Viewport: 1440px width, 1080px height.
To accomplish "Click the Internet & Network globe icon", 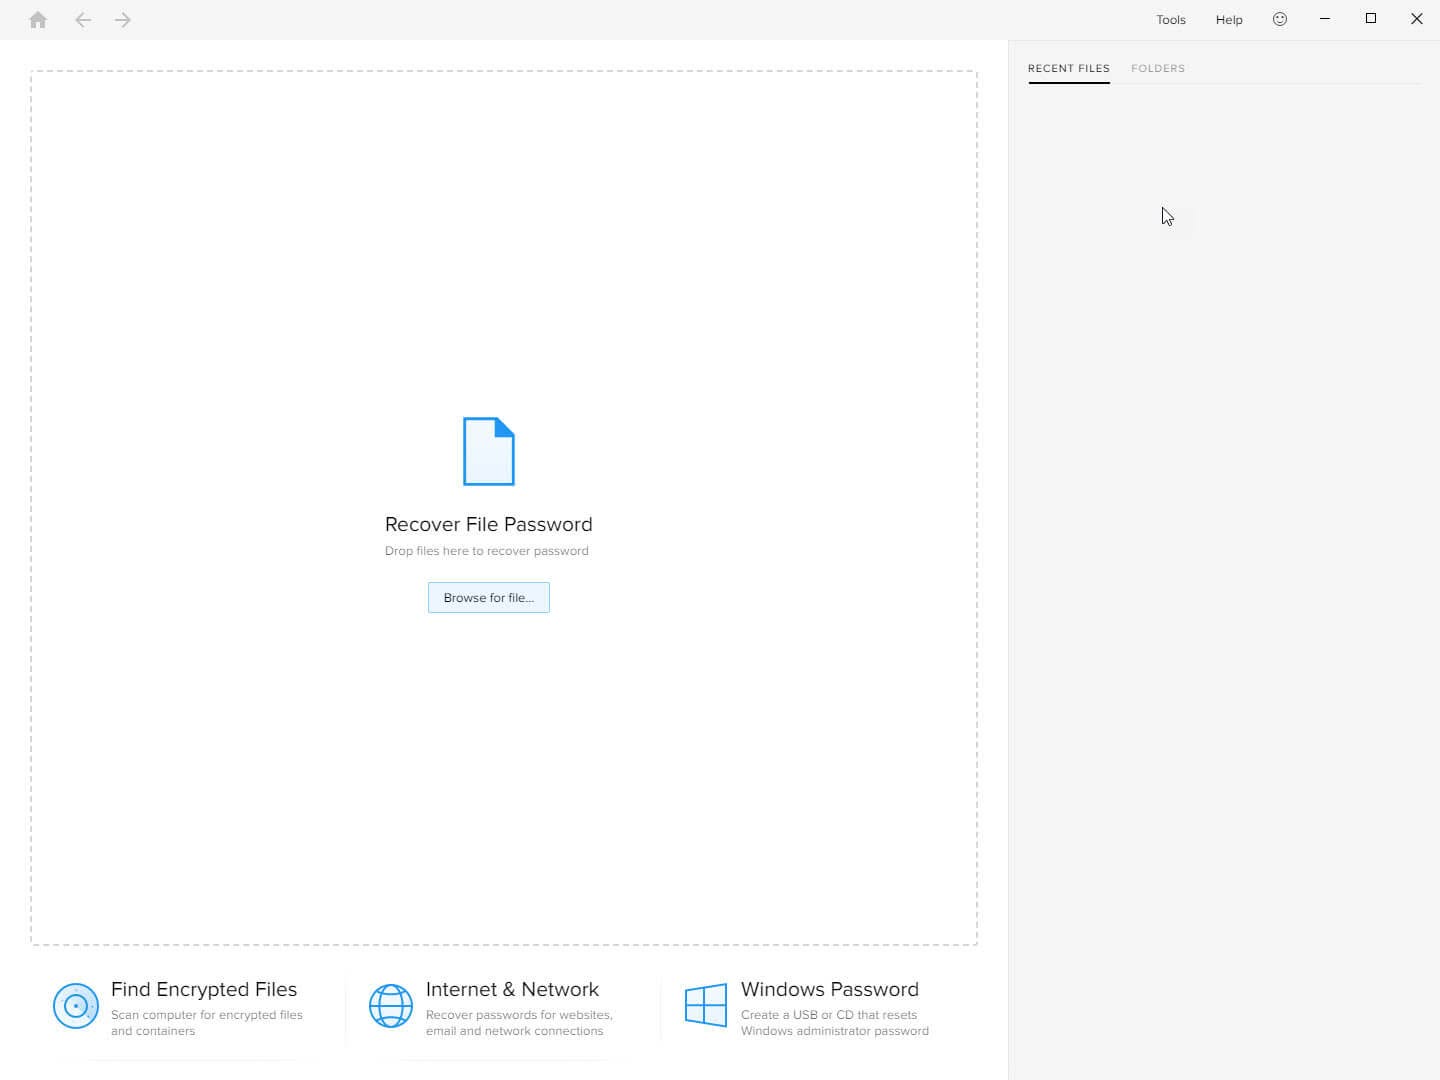I will [x=391, y=1006].
